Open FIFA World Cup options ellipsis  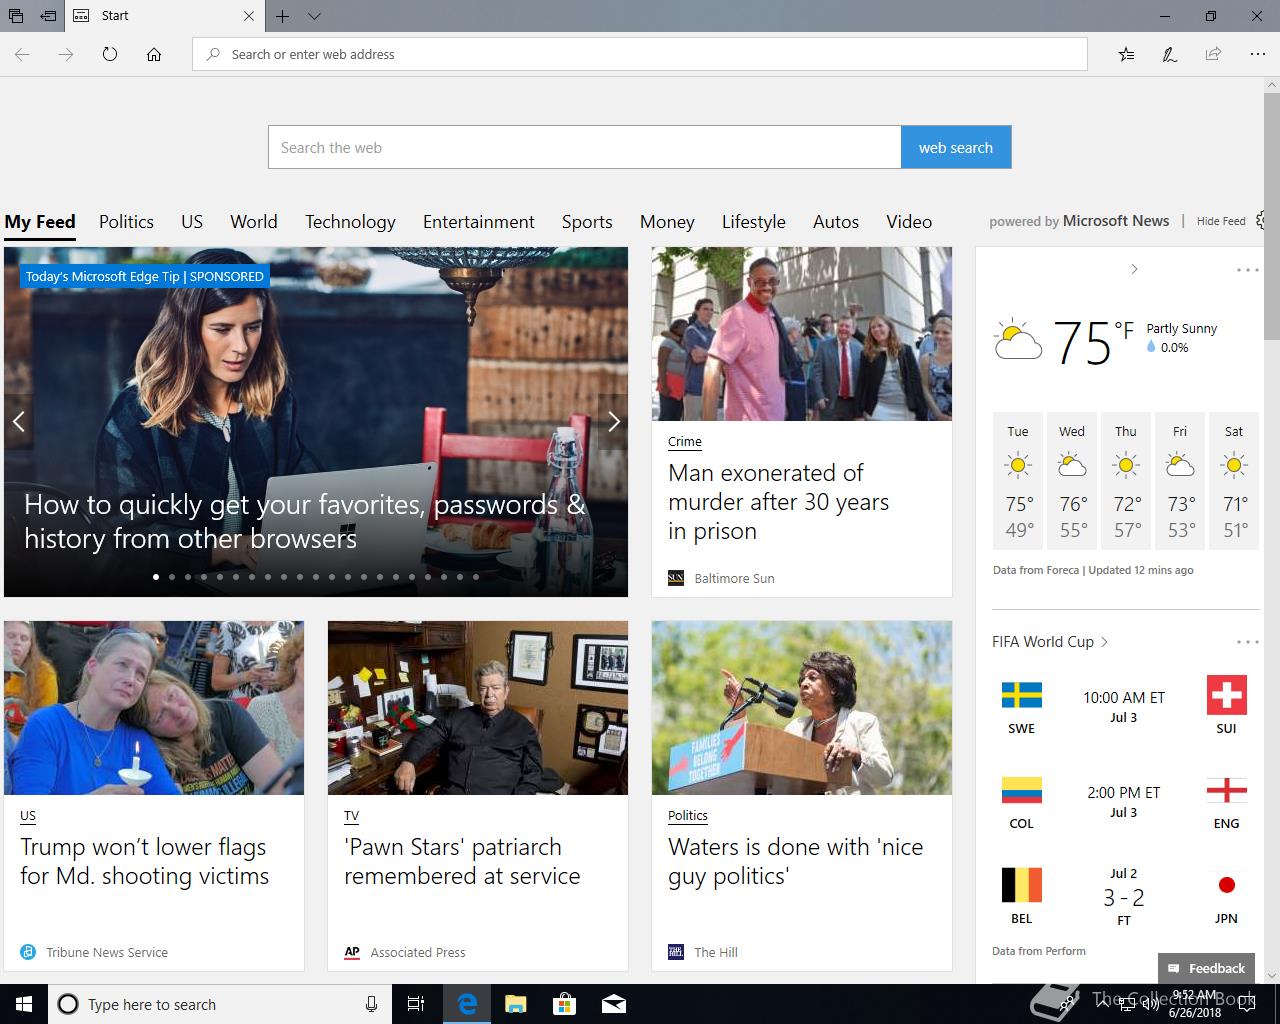[1247, 642]
